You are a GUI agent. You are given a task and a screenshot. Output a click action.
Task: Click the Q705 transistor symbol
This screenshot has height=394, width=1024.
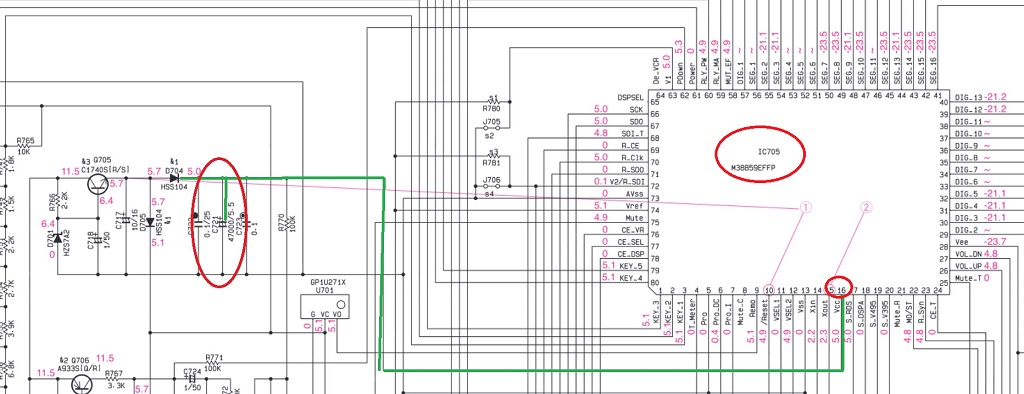[x=98, y=184]
